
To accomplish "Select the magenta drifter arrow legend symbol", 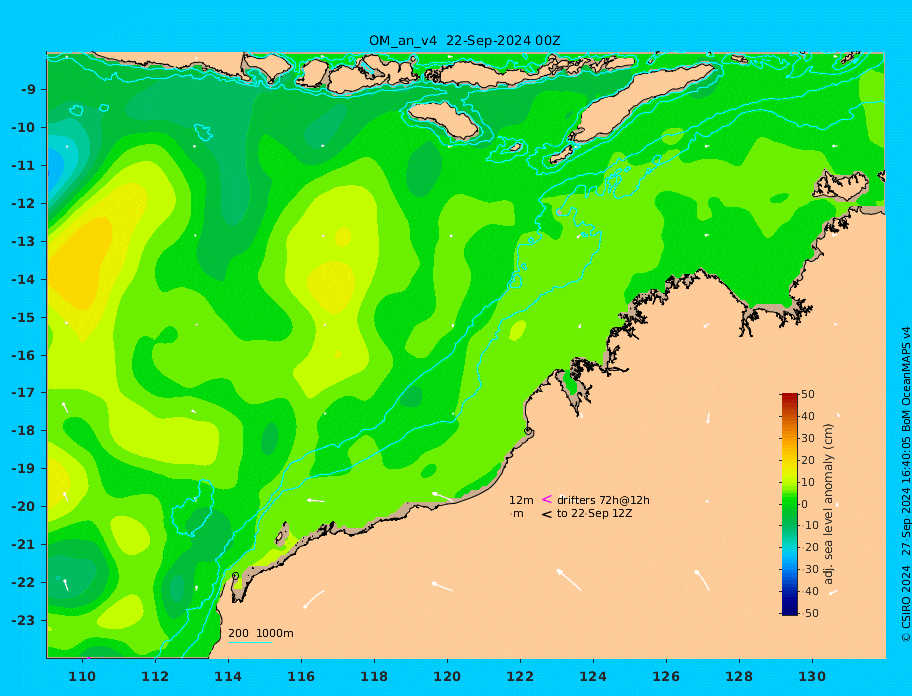I will click(x=547, y=499).
